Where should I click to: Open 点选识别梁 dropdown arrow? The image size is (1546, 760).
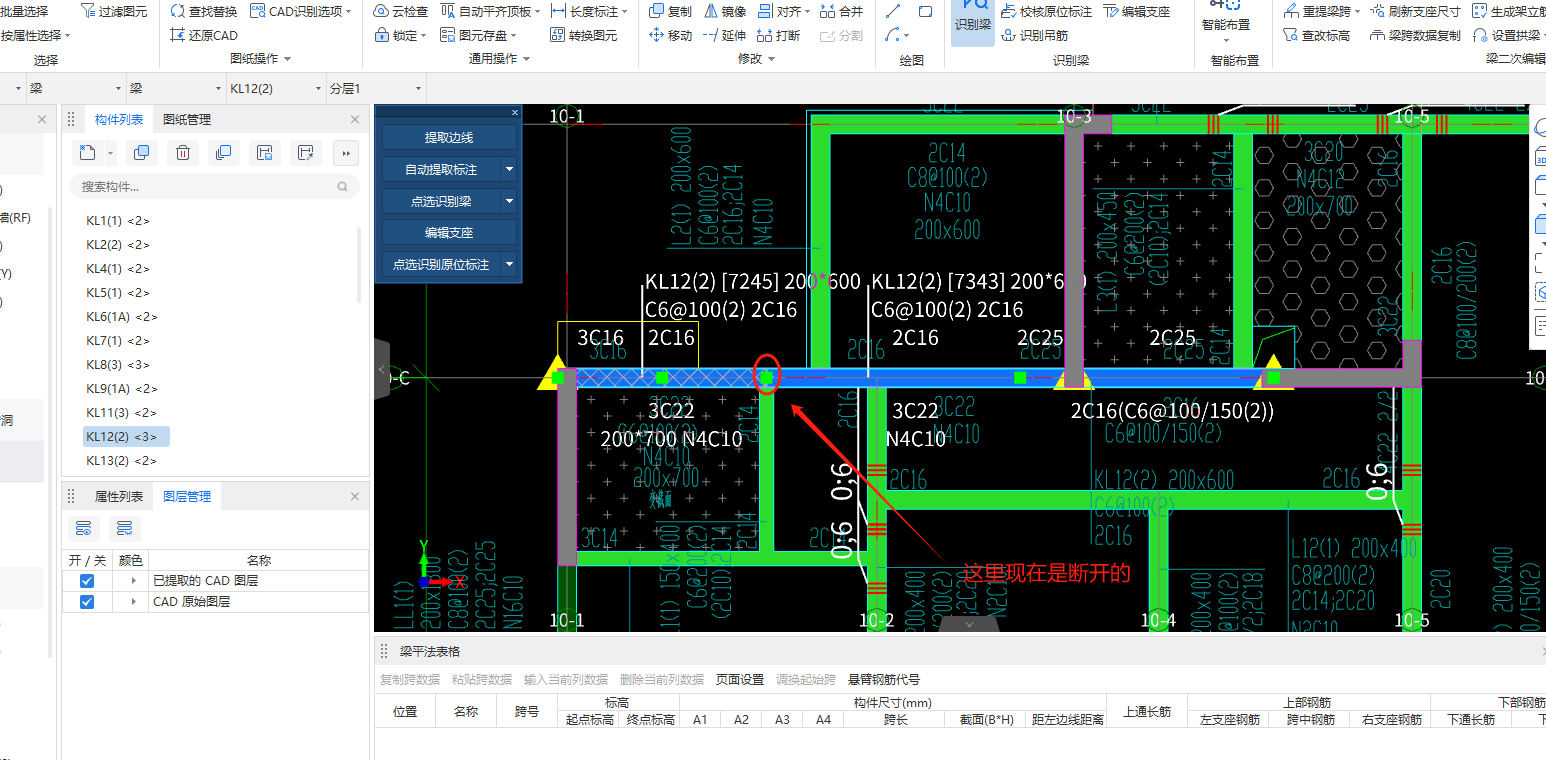(509, 201)
